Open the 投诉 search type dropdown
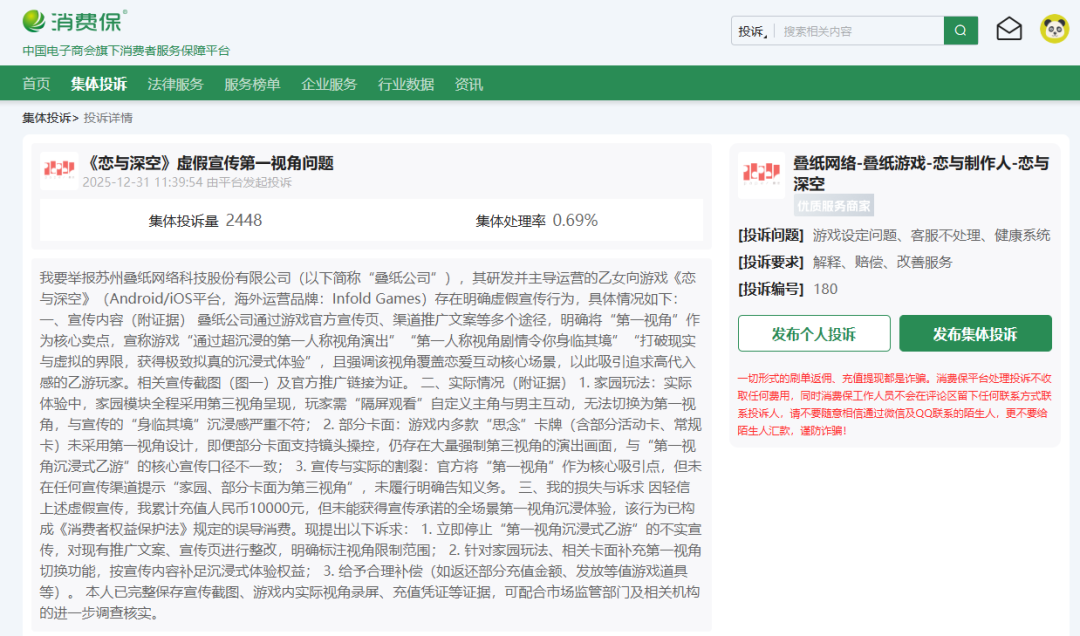 tap(753, 31)
